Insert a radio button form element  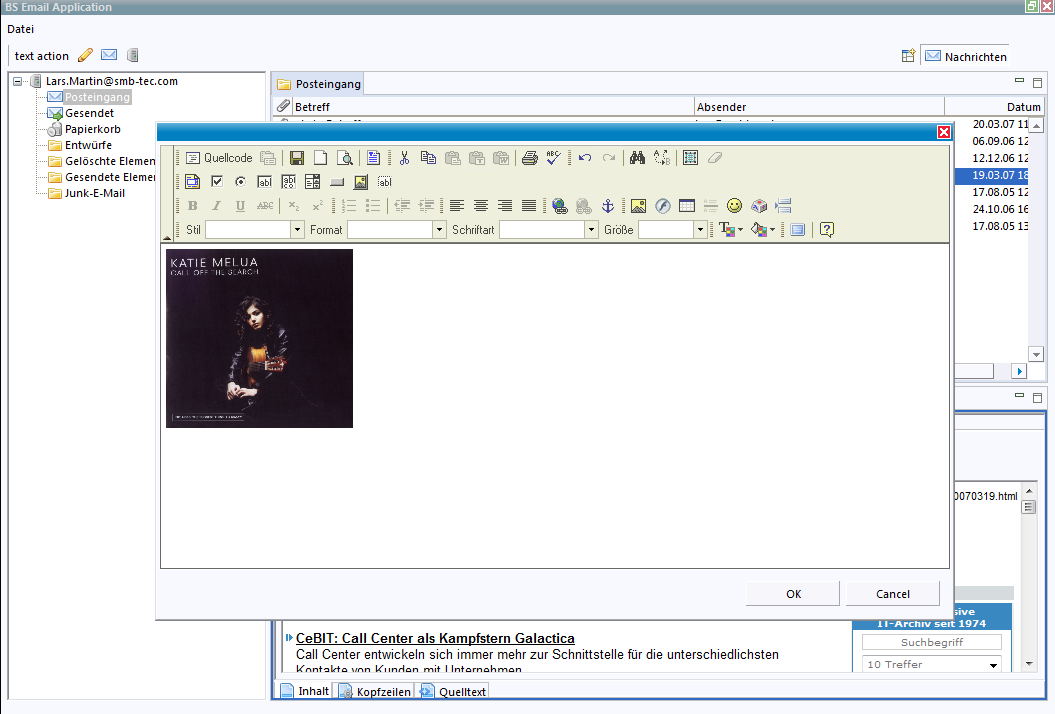[x=240, y=182]
